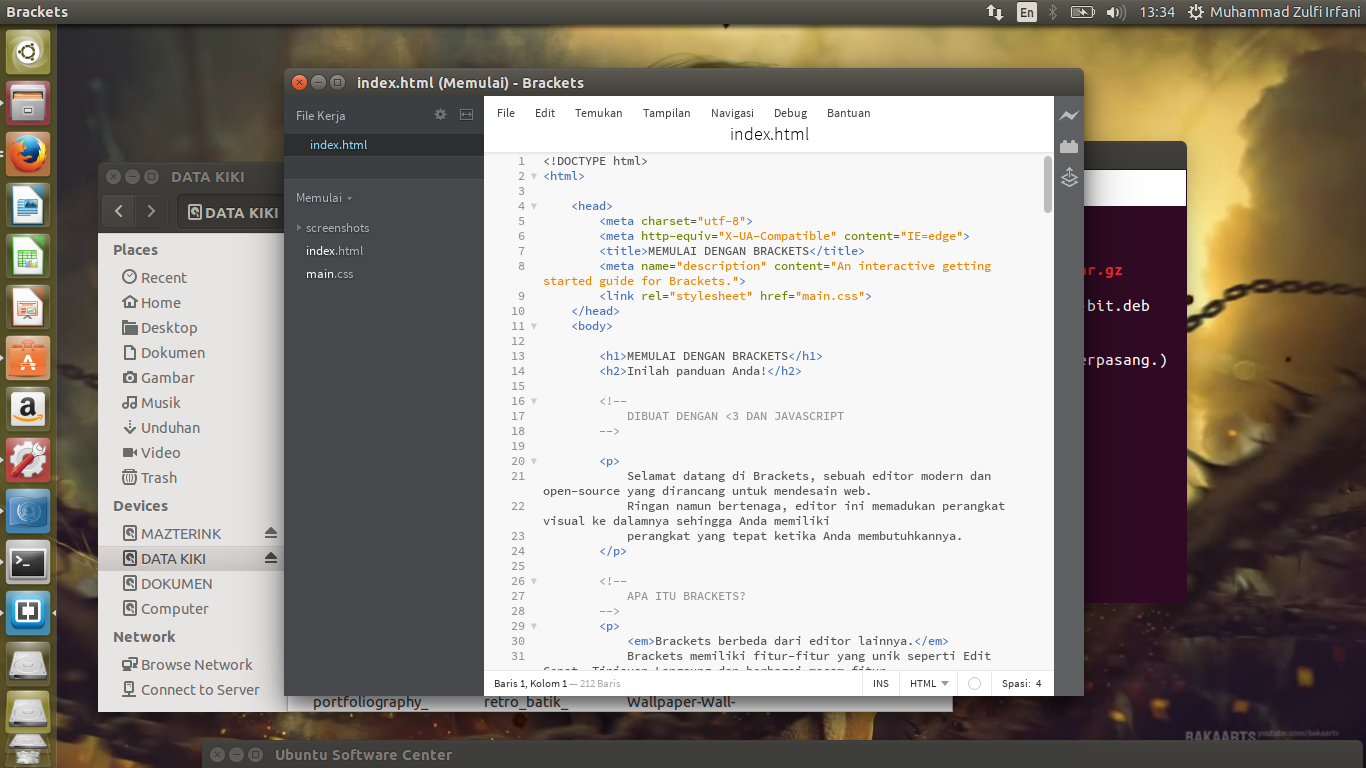Click DATA KIKI path button in Files toolbar
The width and height of the screenshot is (1366, 768).
point(230,212)
